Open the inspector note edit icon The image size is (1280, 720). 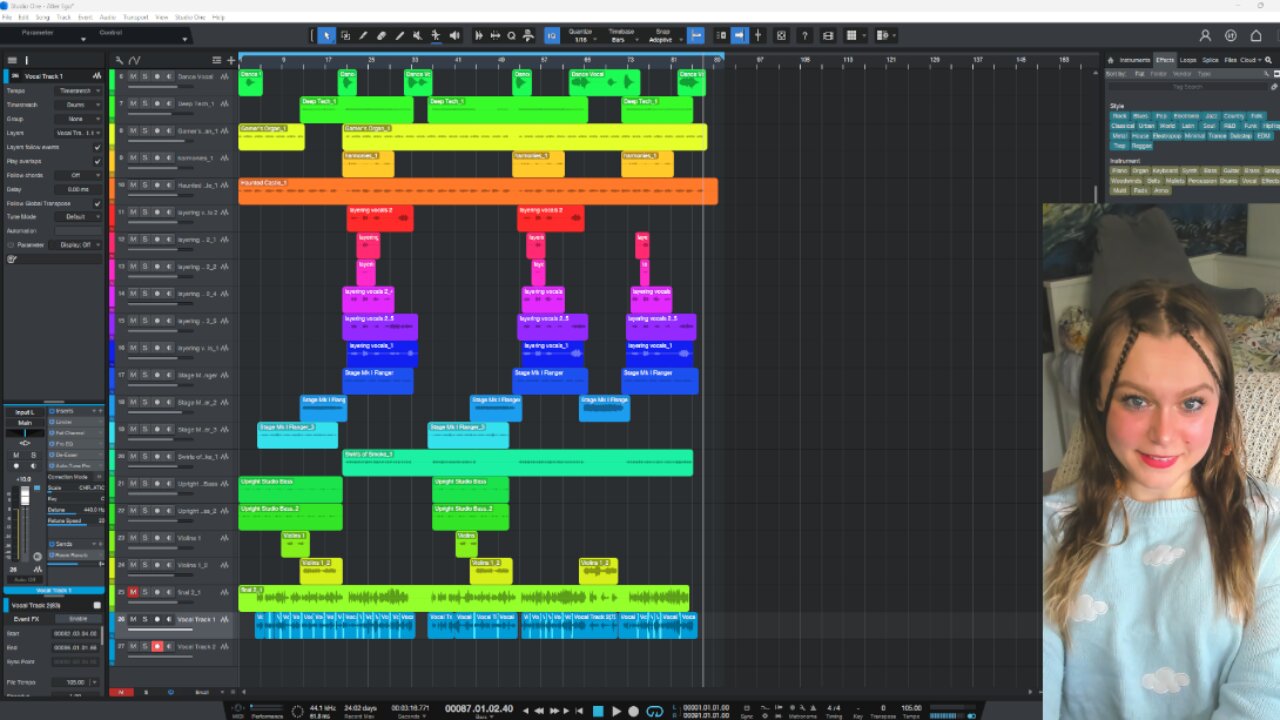(12, 259)
